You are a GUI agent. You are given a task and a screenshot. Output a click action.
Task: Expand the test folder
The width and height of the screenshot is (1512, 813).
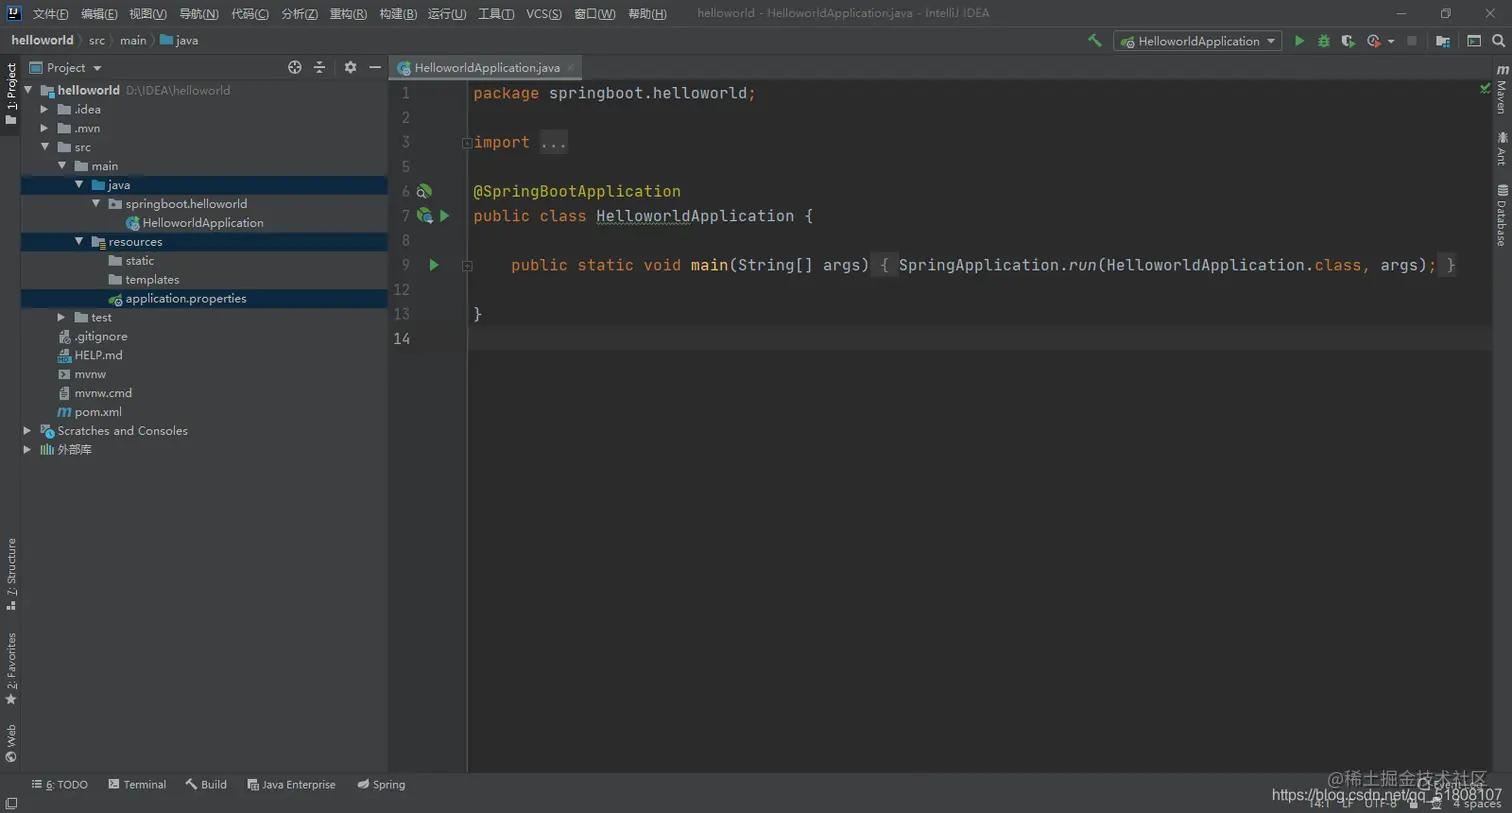[62, 317]
